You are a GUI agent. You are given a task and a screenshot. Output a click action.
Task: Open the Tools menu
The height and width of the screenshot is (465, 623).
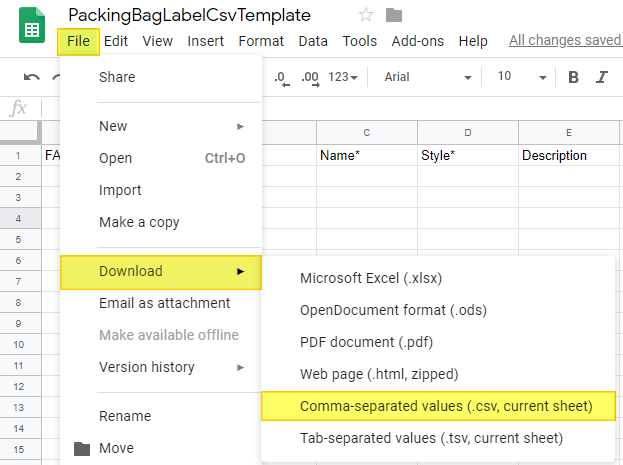(x=360, y=41)
